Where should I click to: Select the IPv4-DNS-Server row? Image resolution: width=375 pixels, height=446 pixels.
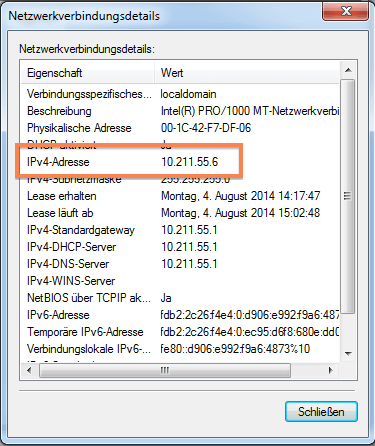coord(180,264)
